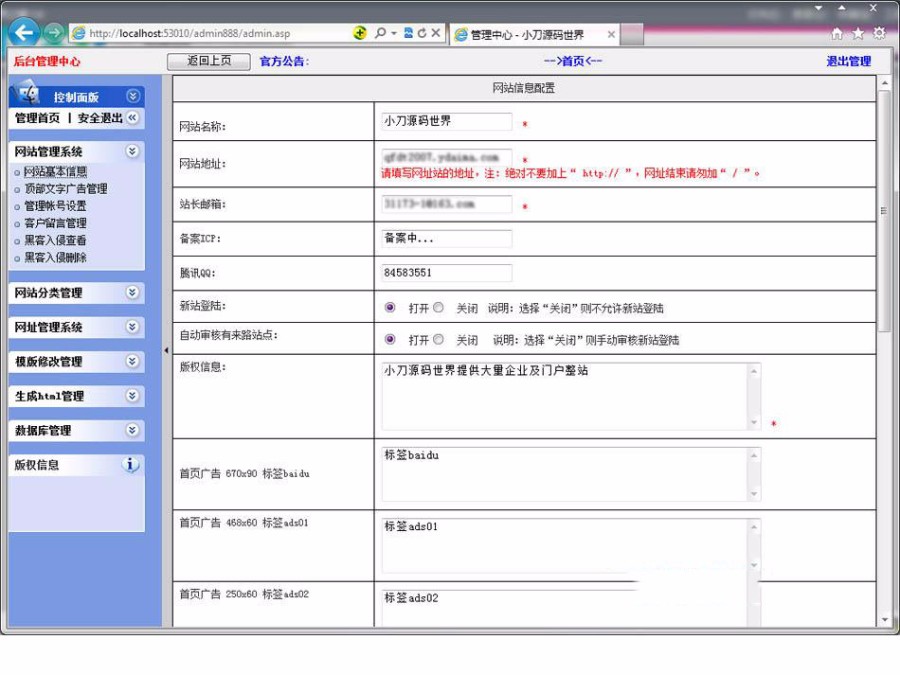Click the 版权信息 textarea

pos(571,396)
